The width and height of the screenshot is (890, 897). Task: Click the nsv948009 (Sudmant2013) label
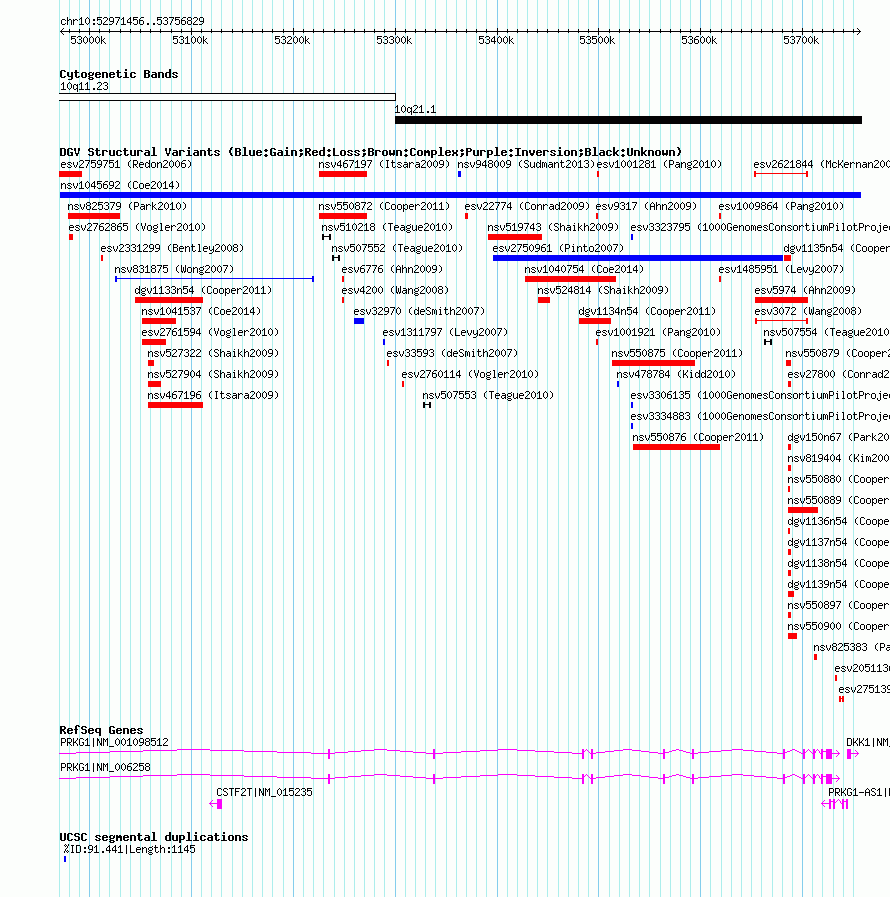526,164
